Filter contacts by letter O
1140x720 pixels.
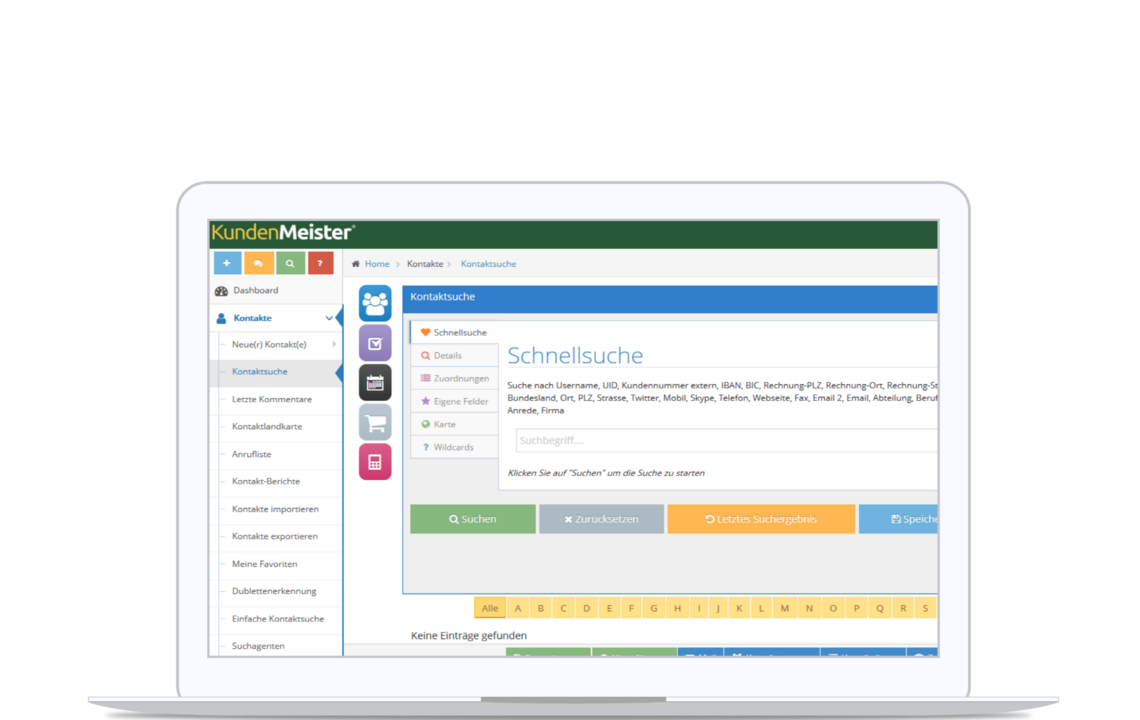tap(833, 608)
